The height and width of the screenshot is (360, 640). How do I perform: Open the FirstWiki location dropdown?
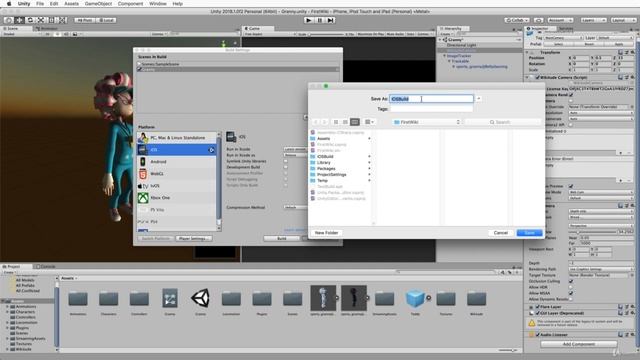tap(427, 122)
